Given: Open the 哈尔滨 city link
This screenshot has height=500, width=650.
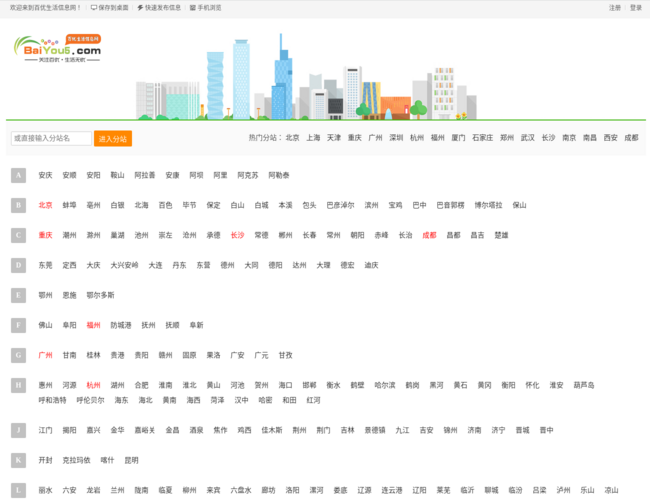Looking at the screenshot, I should tap(385, 385).
